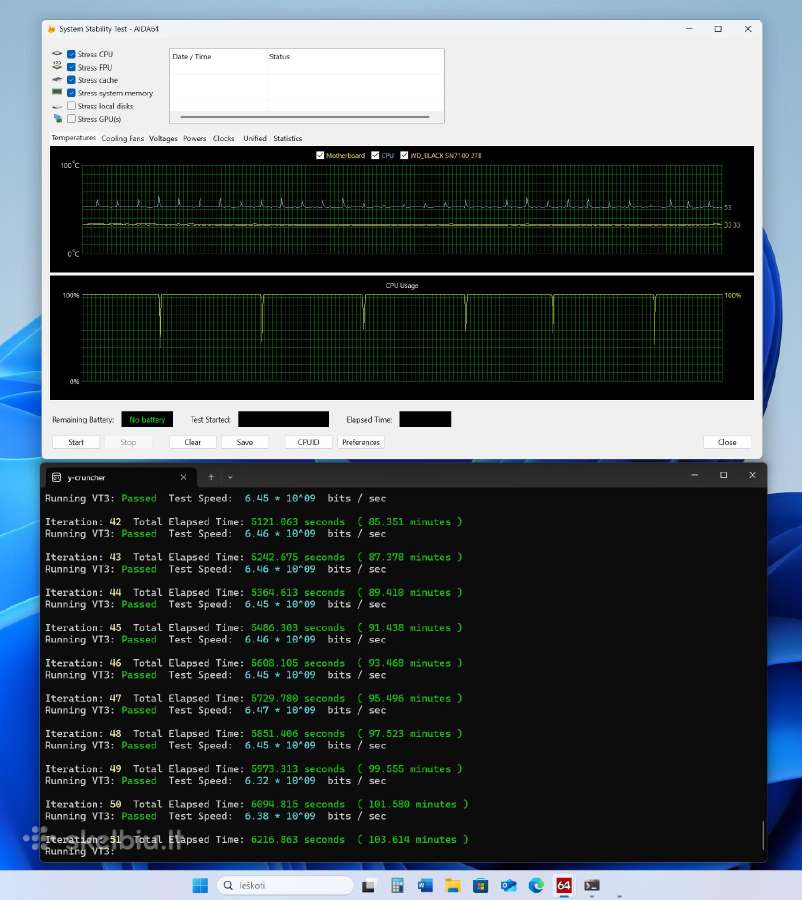Switch to the Cooling Fans tab

point(122,138)
